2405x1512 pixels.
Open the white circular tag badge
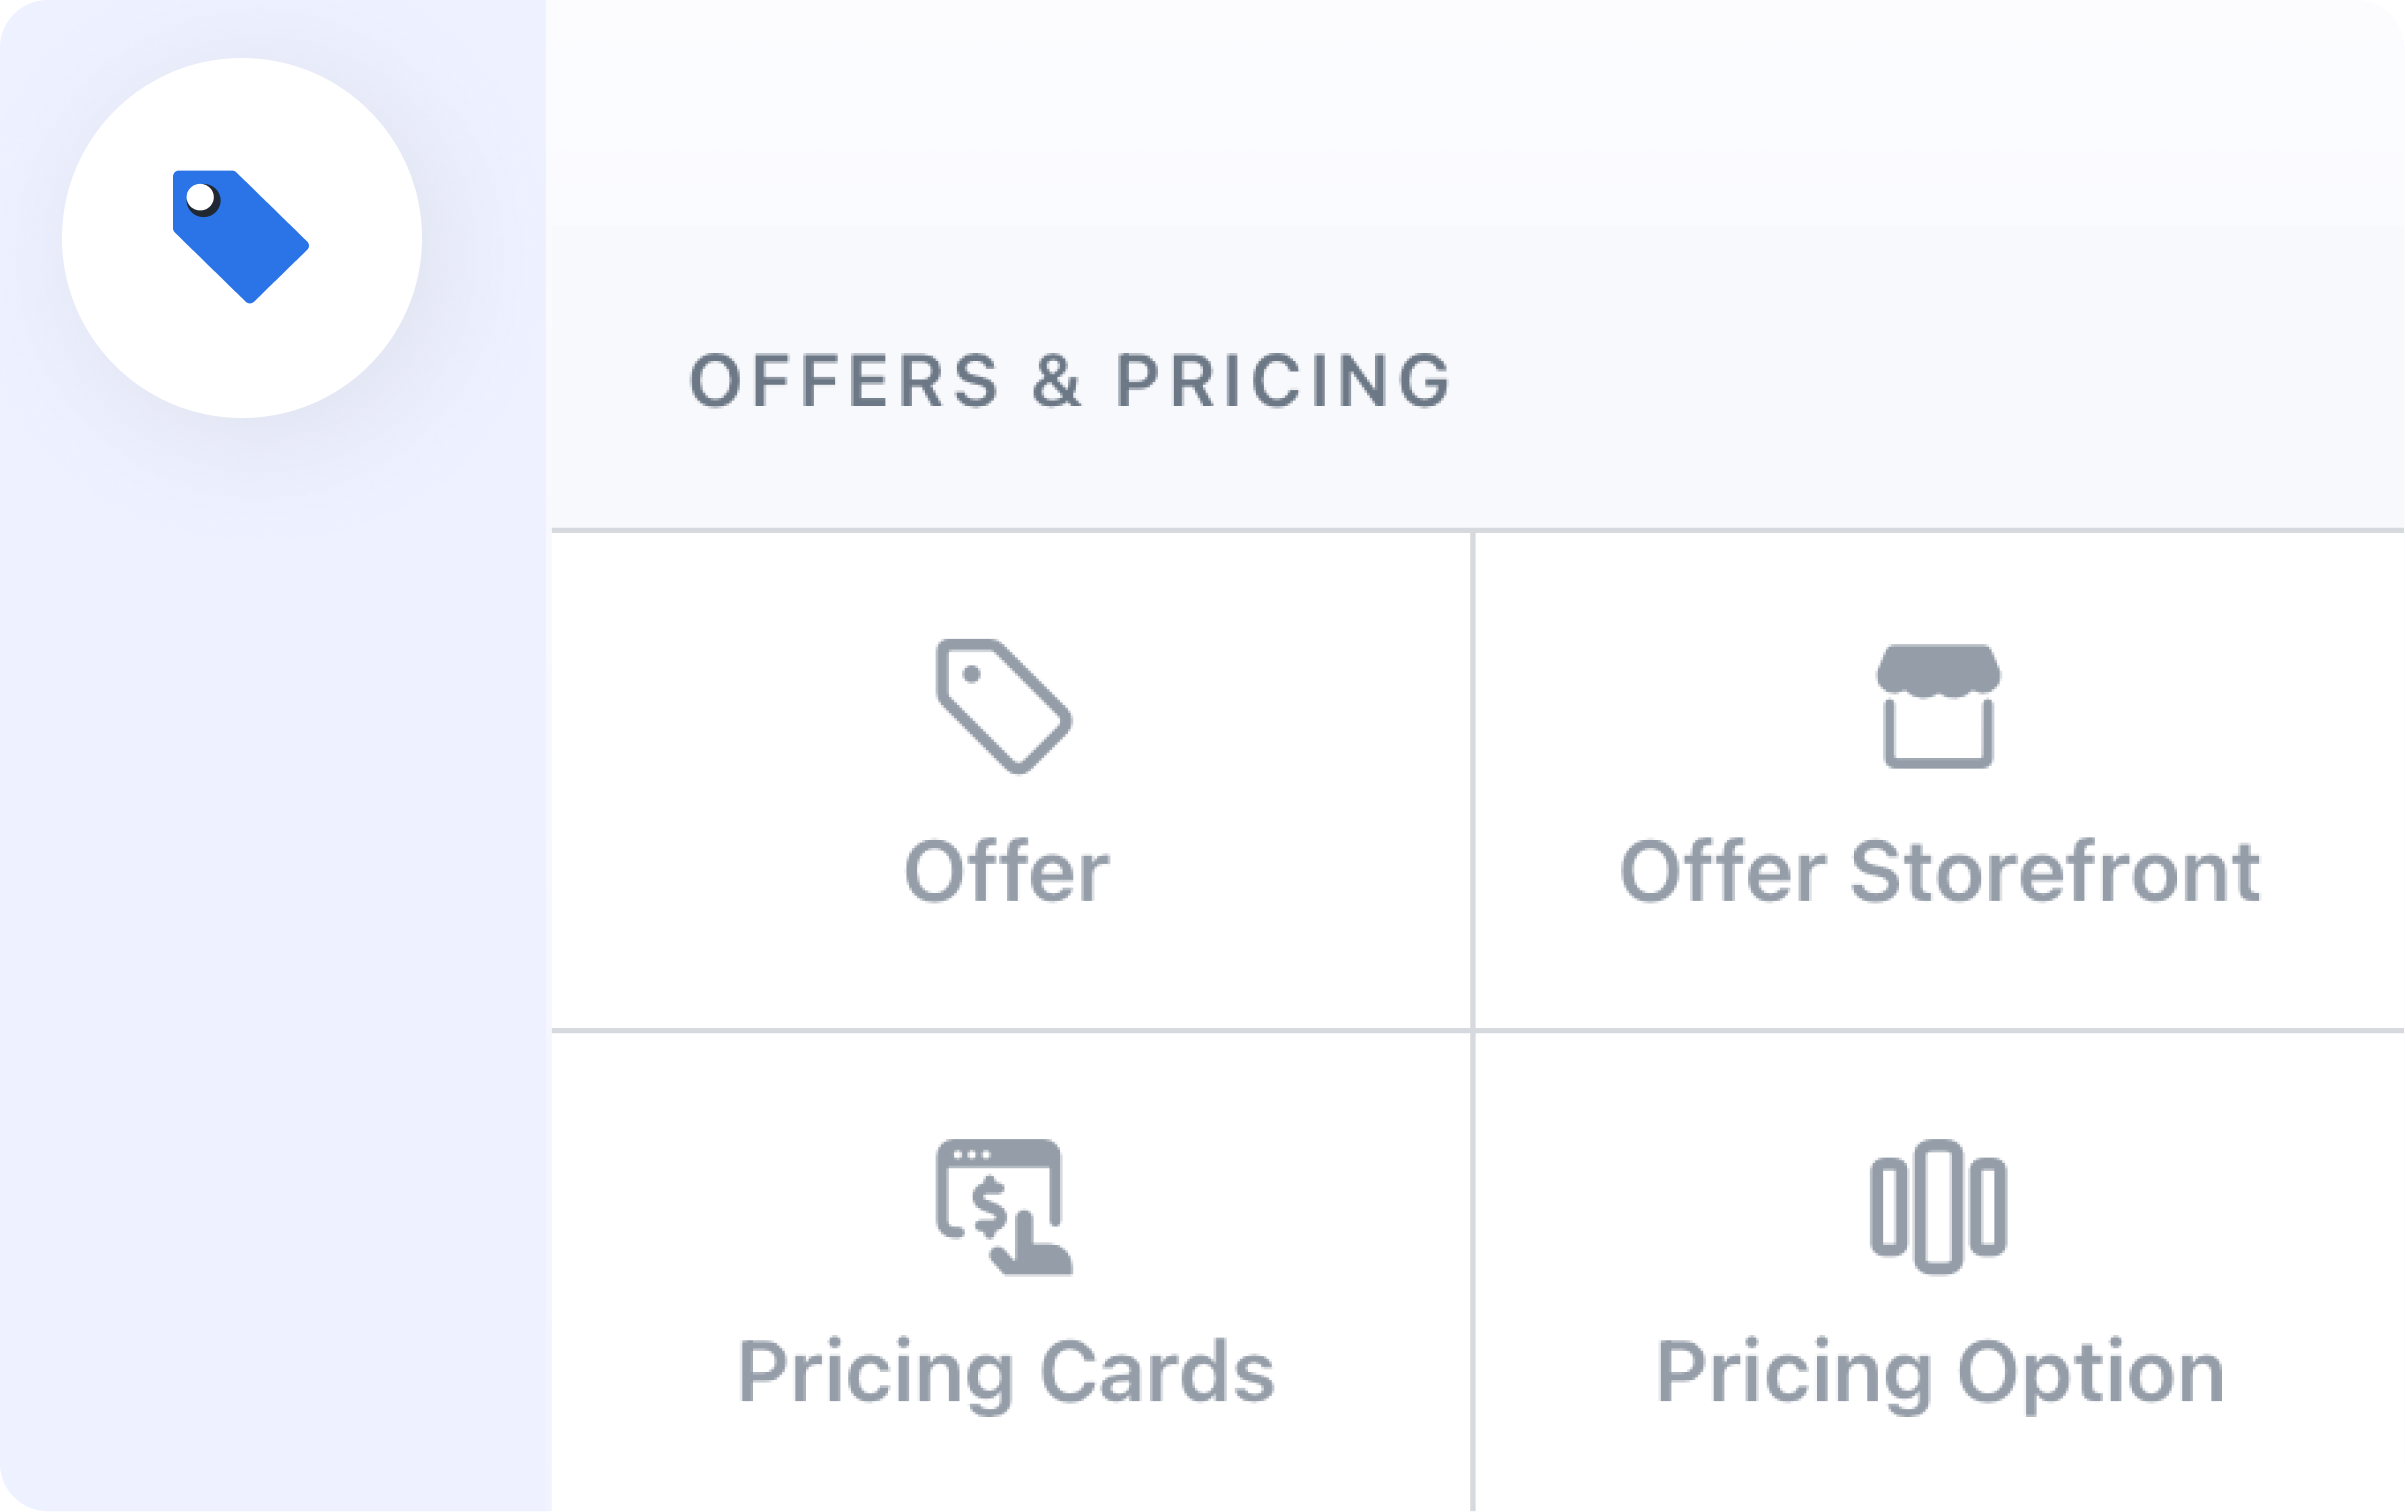point(242,238)
